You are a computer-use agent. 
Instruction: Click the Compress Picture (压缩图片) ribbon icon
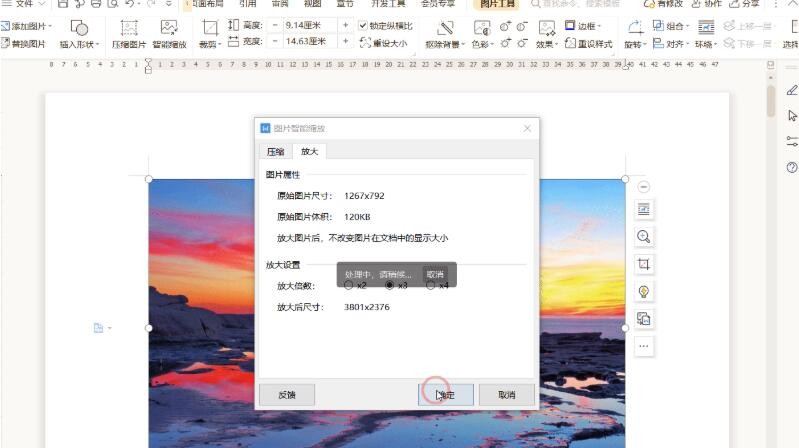coord(129,33)
